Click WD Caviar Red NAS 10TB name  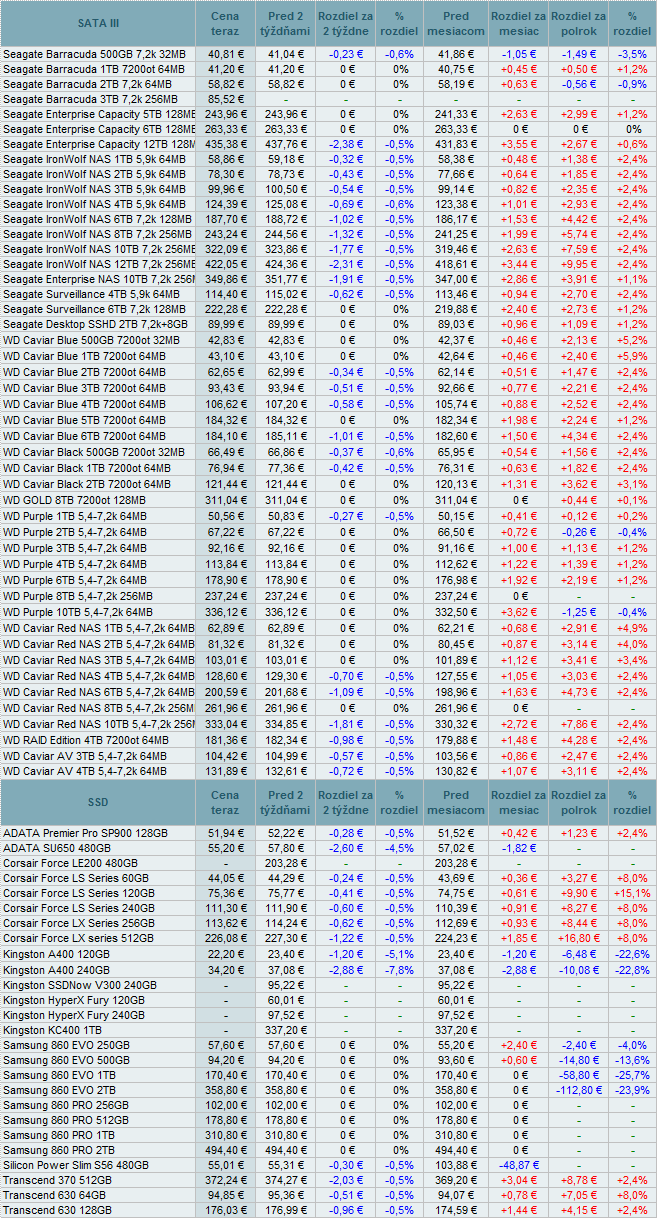click(99, 724)
